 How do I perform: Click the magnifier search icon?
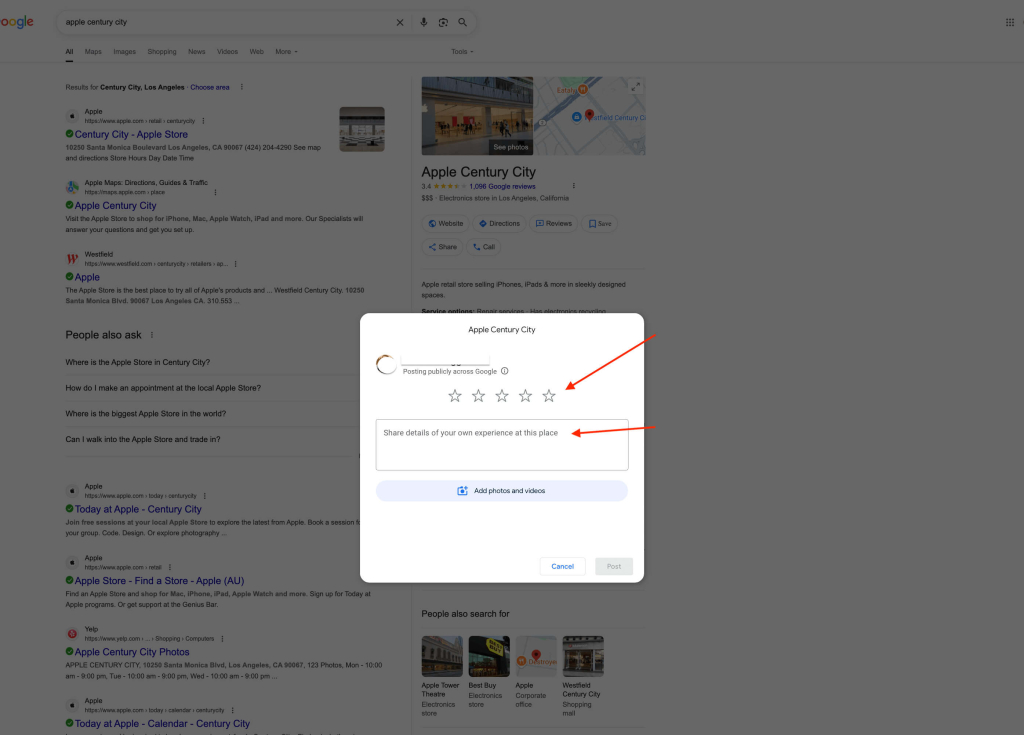click(462, 22)
